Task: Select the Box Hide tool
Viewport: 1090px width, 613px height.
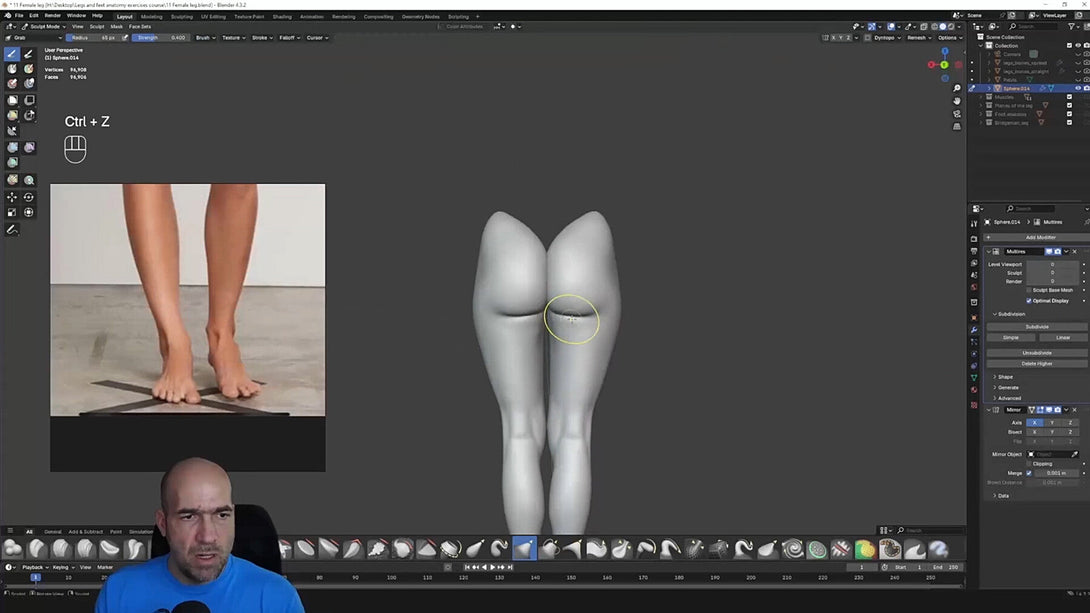Action: coord(29,100)
